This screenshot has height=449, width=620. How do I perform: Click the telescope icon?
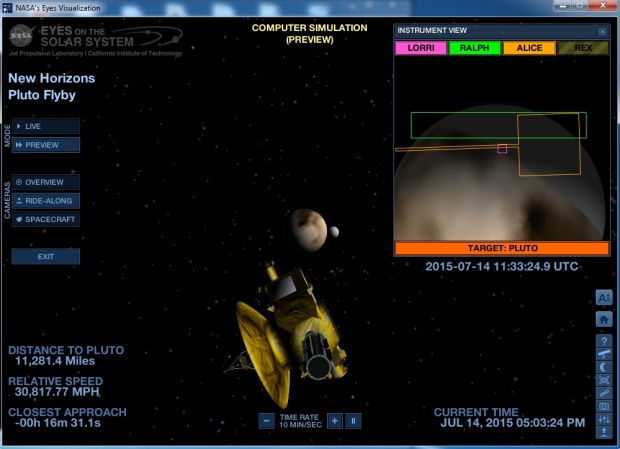(x=604, y=354)
